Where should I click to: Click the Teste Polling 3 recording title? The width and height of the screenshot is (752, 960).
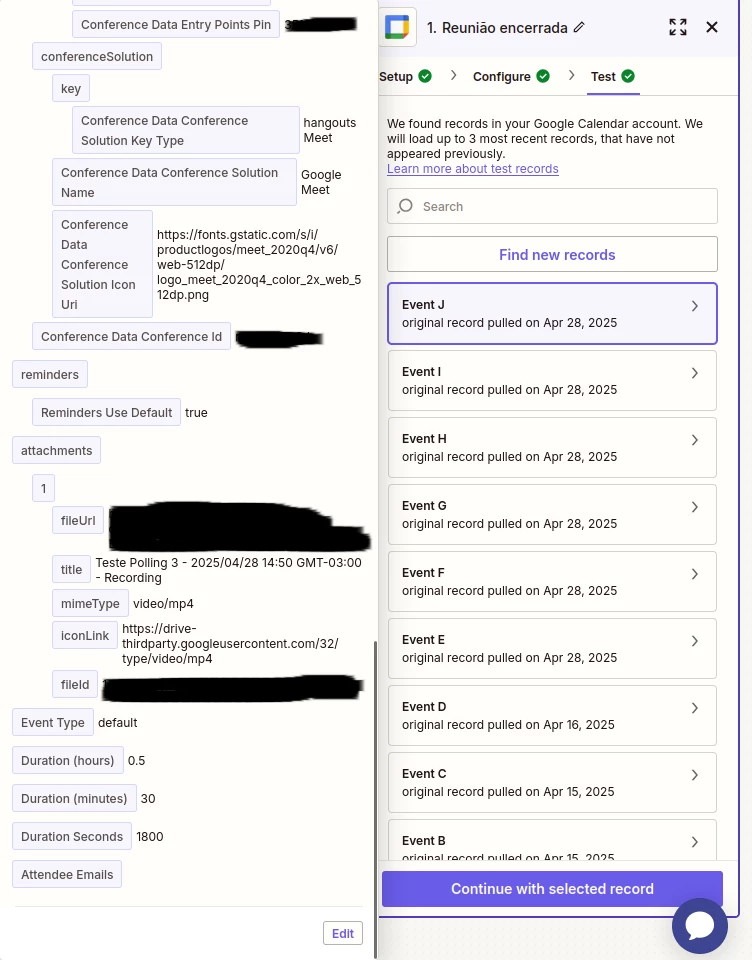228,570
